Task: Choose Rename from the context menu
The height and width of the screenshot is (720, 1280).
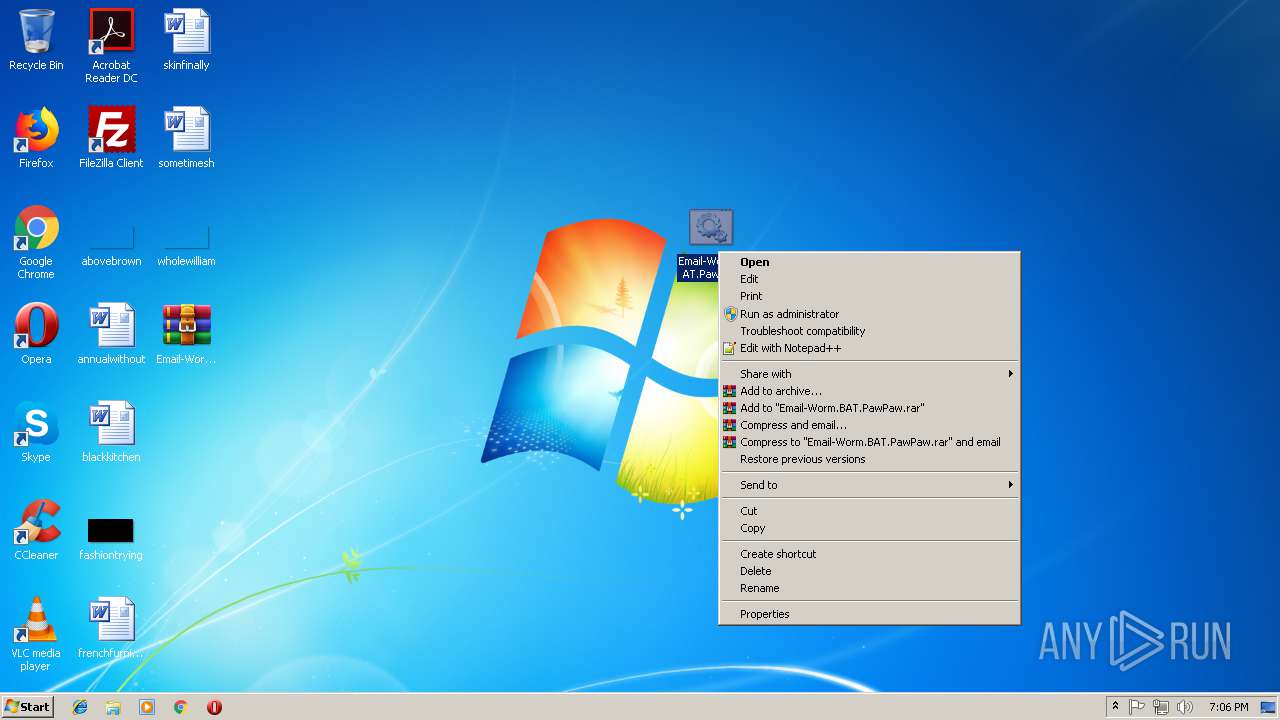Action: point(869,588)
